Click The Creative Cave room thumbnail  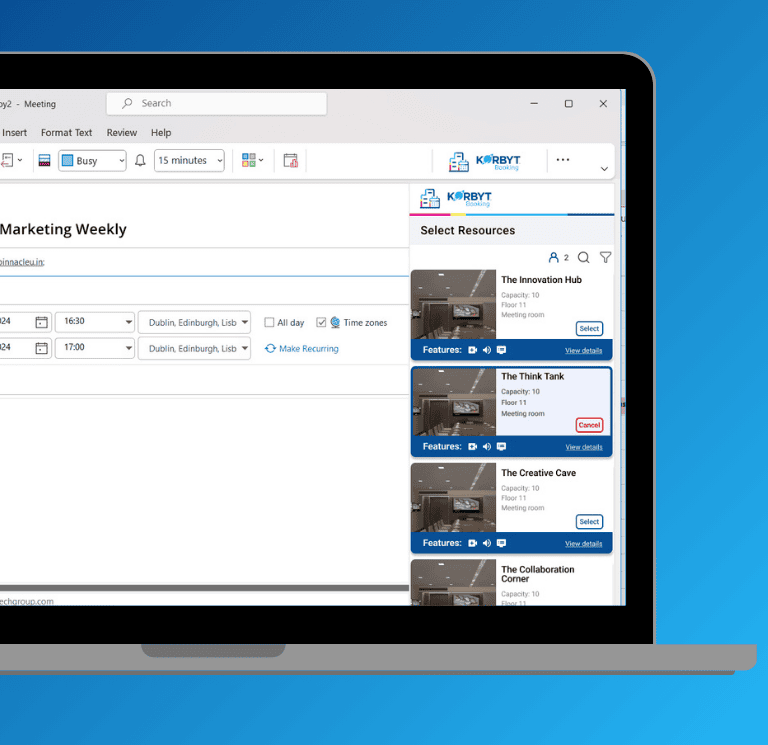pos(454,498)
